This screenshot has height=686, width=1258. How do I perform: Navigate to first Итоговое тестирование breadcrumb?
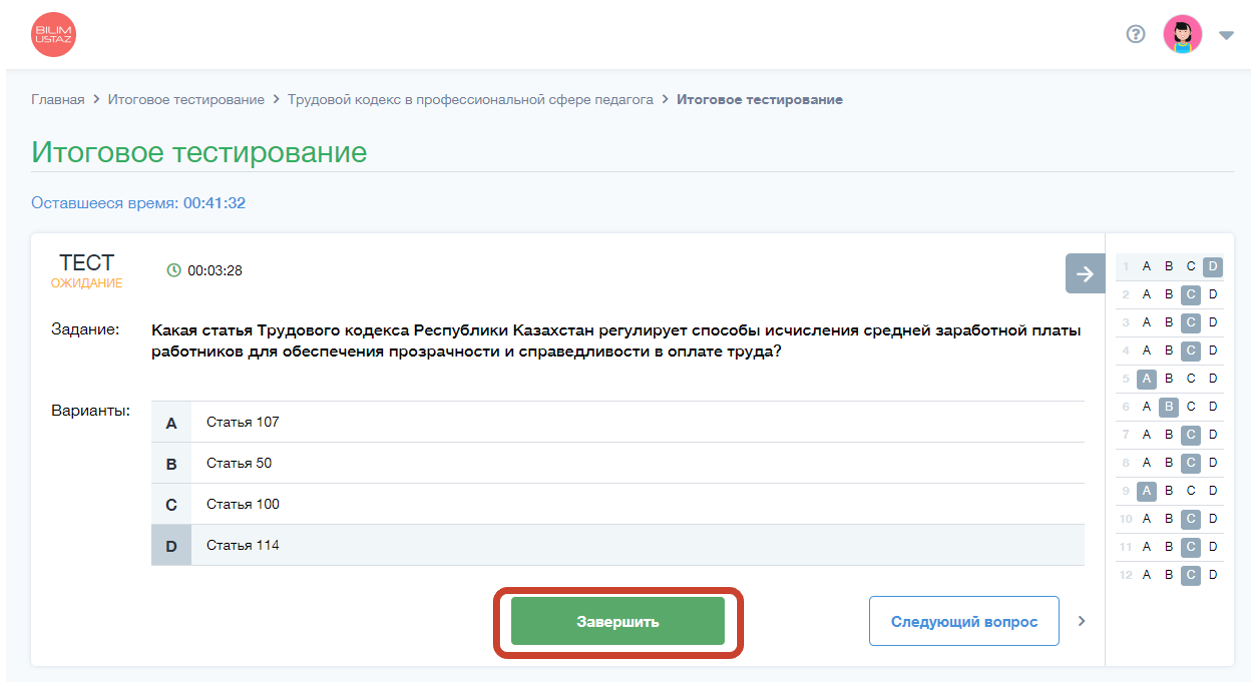(186, 100)
